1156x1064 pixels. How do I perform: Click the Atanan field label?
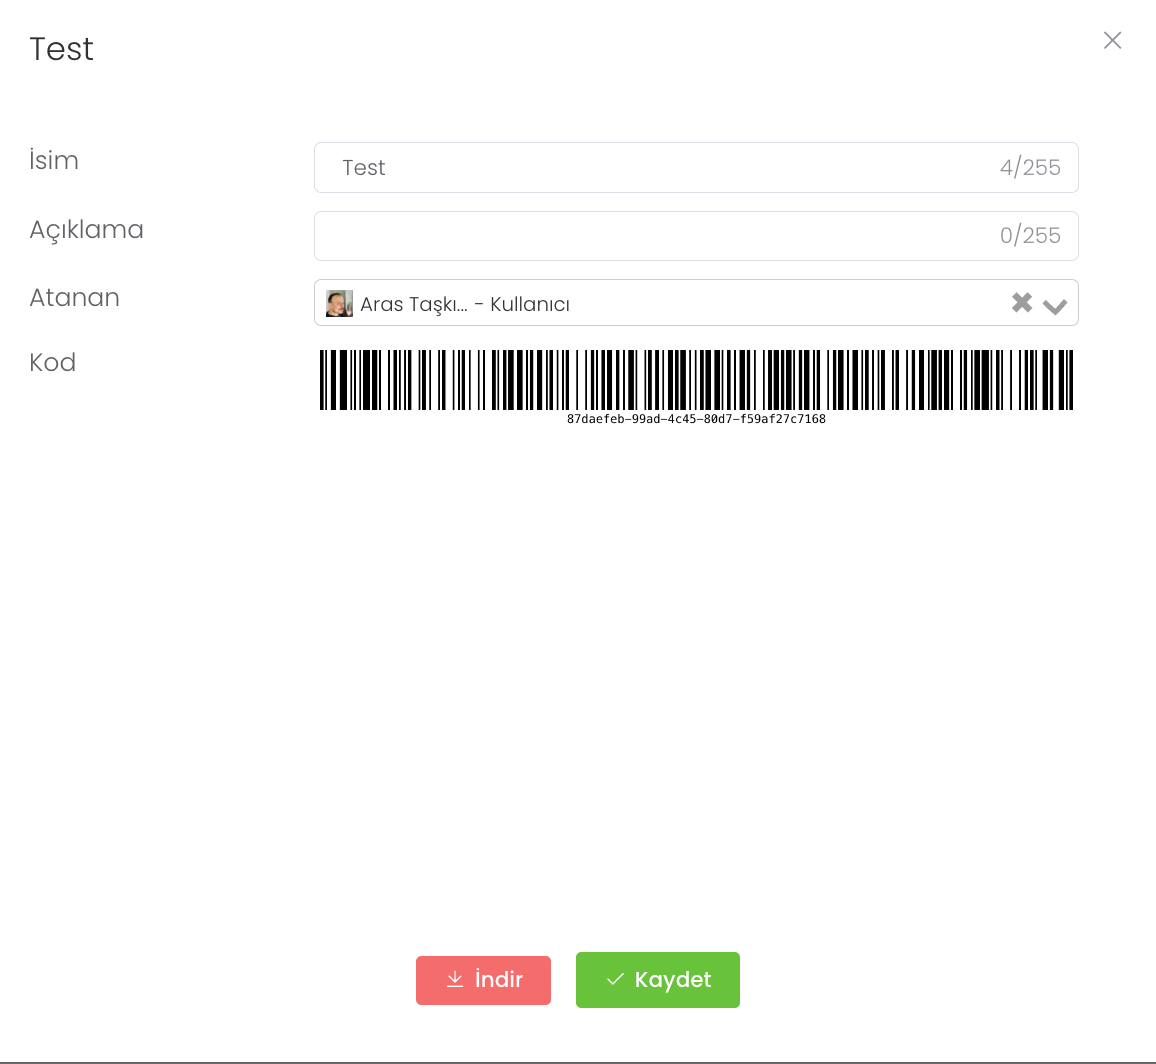pos(74,298)
